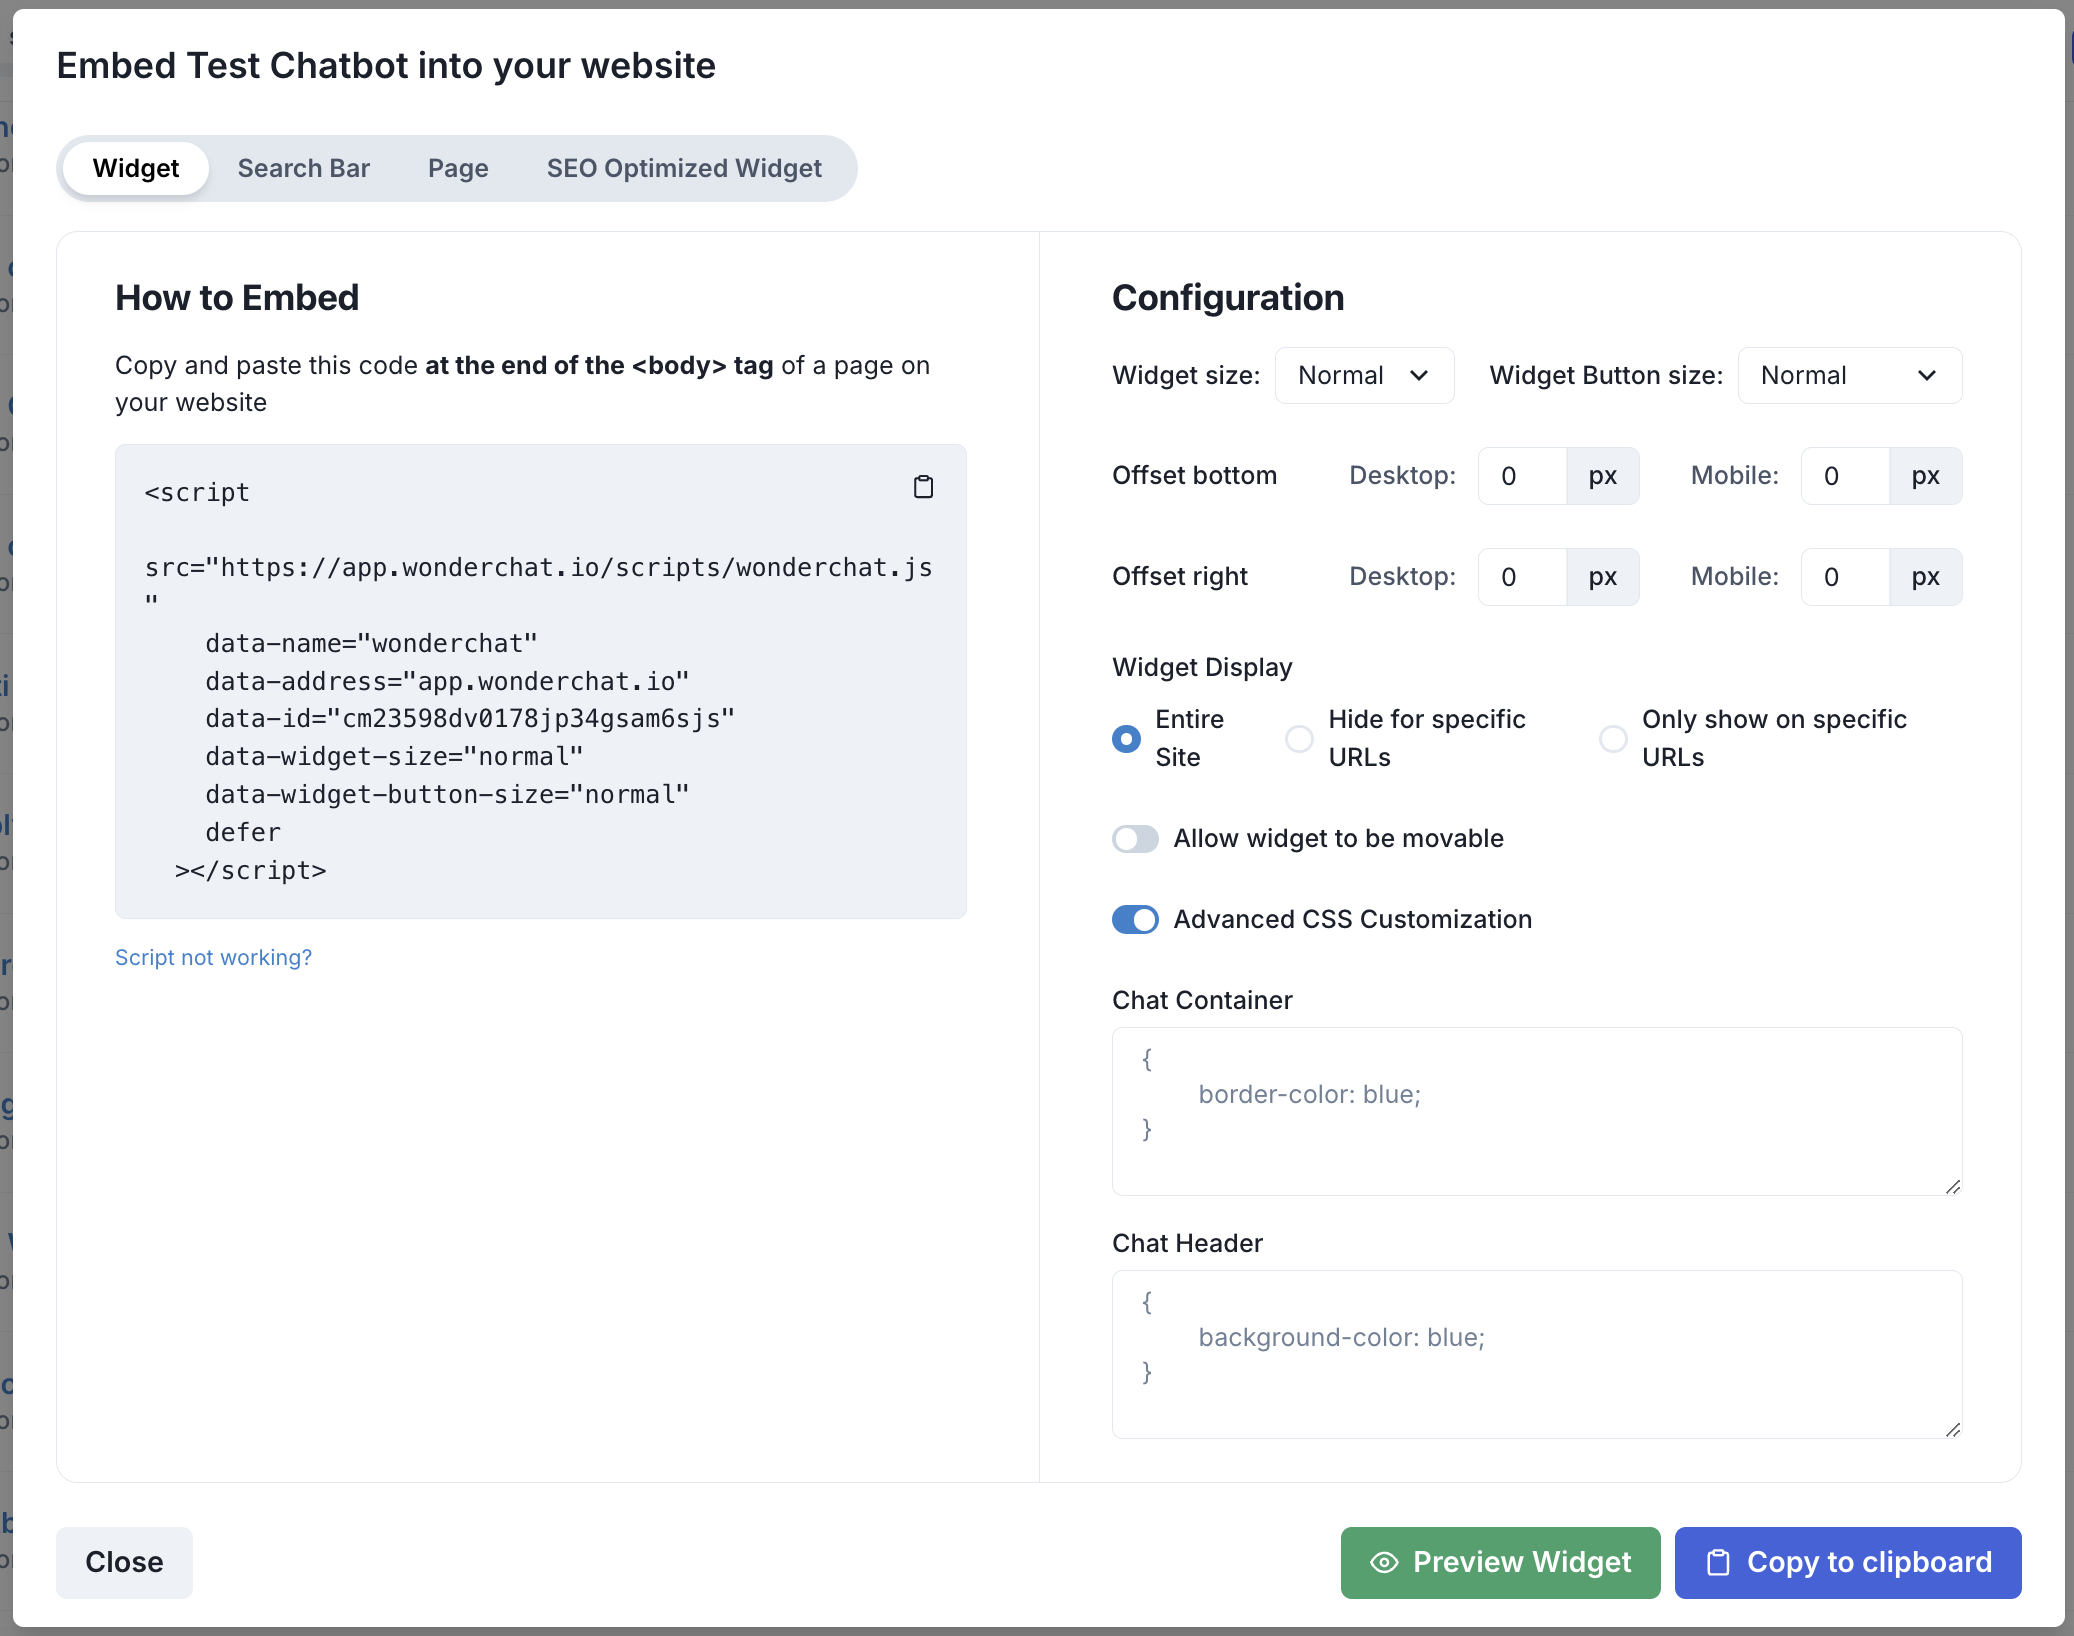Viewport: 2074px width, 1636px height.
Task: Click clipboard icon on Copy to clipboard
Action: [x=1718, y=1562]
